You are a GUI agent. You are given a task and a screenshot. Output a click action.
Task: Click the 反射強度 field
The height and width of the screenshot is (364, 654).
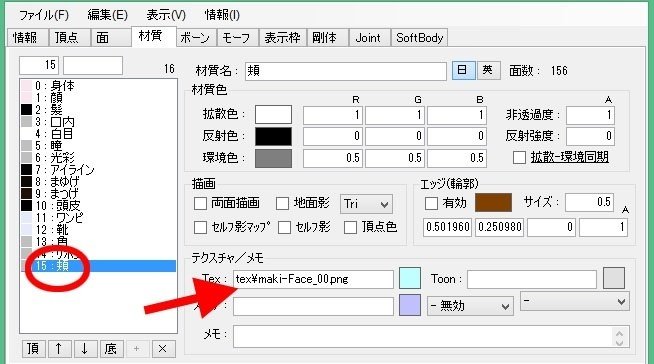[x=590, y=136]
